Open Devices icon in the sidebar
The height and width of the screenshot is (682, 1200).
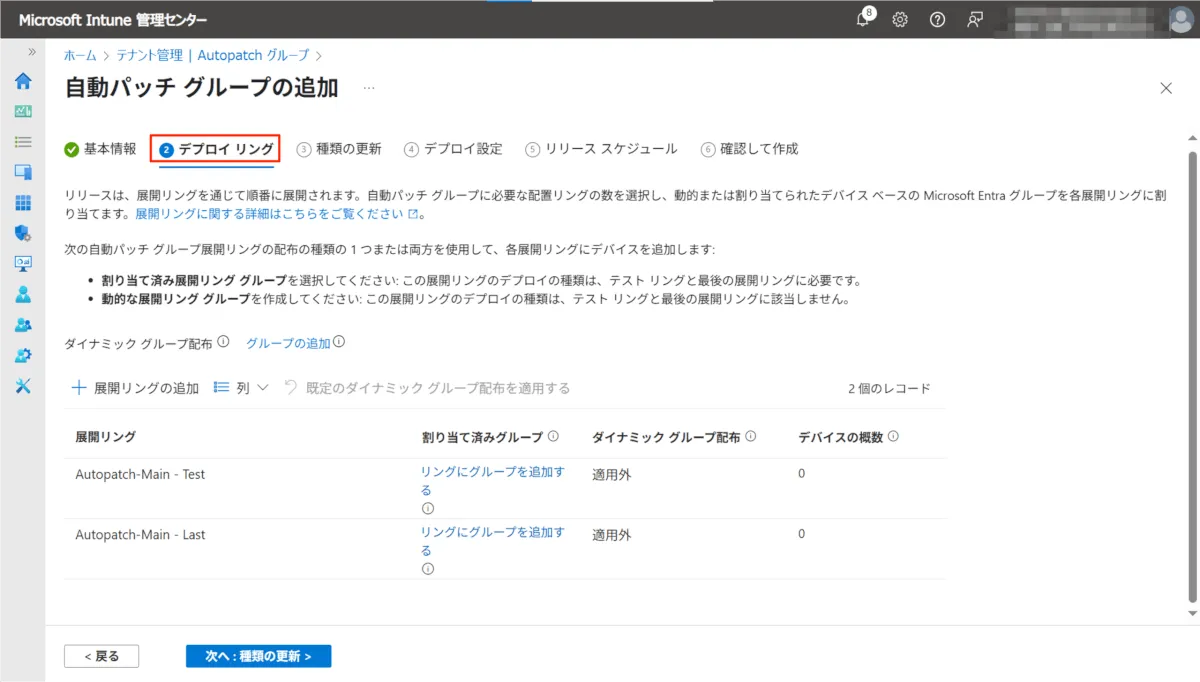pos(22,173)
